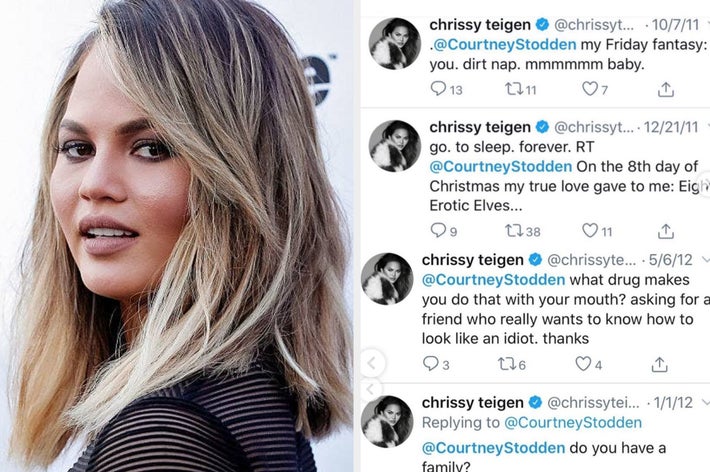Open the avatar on the 10/7/11 tweet
Image resolution: width=710 pixels, height=472 pixels.
pos(395,43)
